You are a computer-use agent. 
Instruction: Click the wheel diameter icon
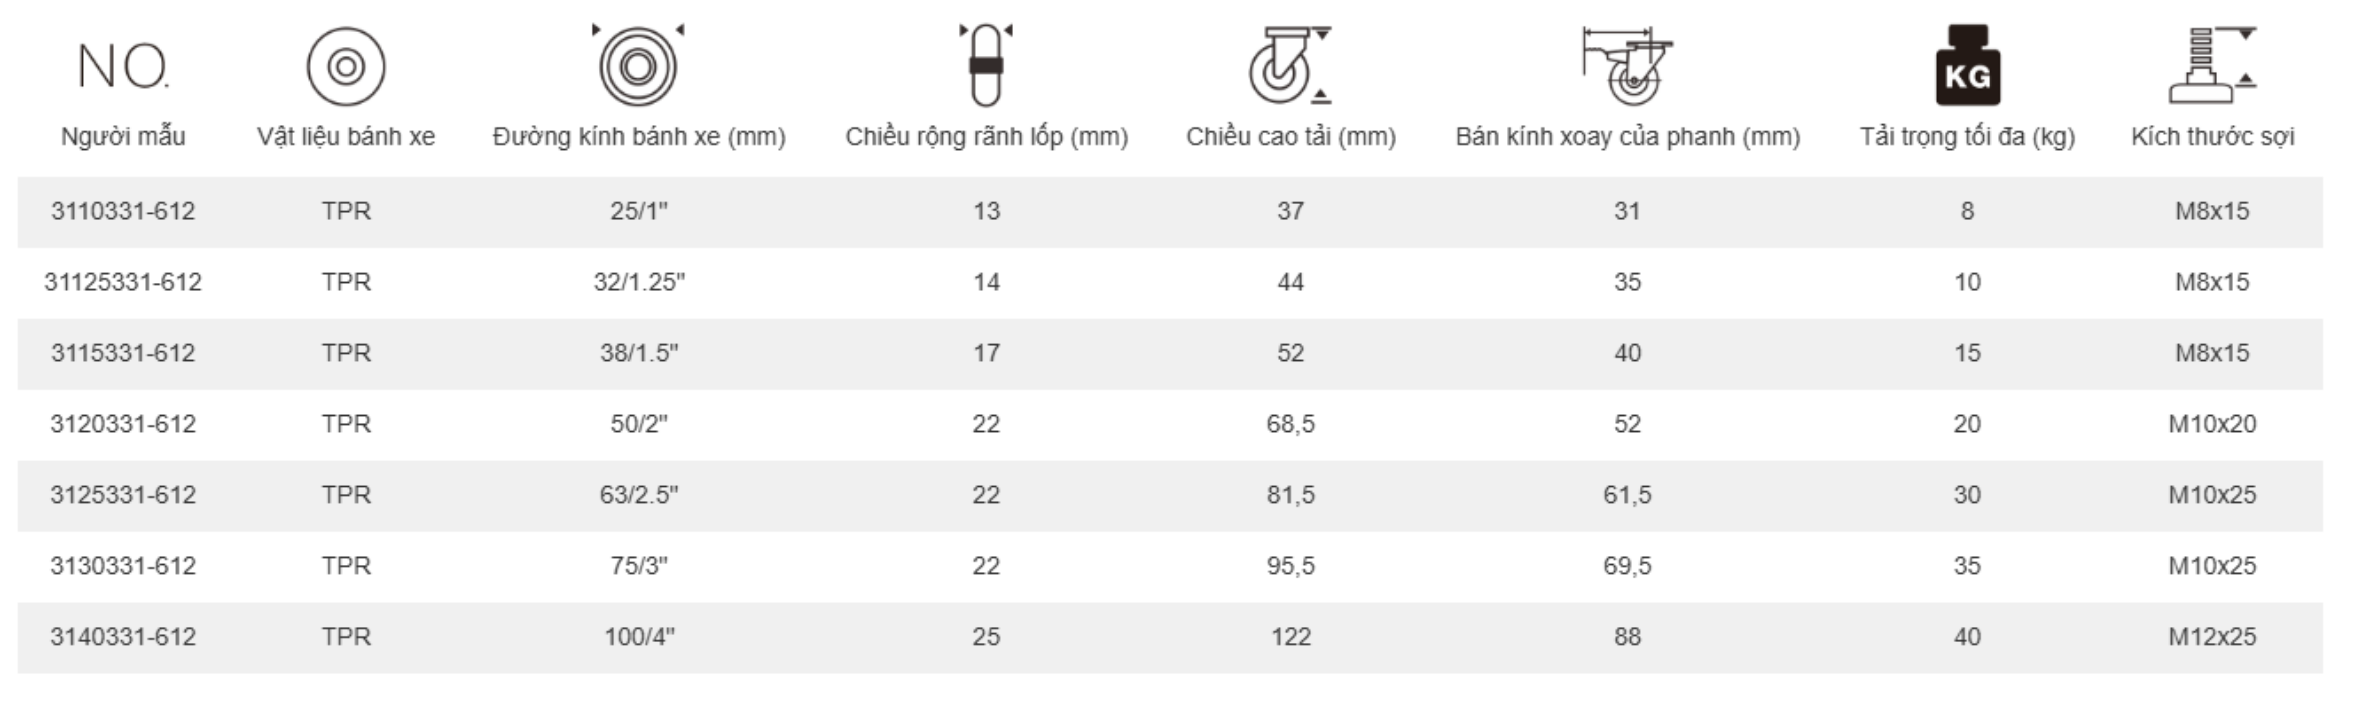(x=638, y=66)
